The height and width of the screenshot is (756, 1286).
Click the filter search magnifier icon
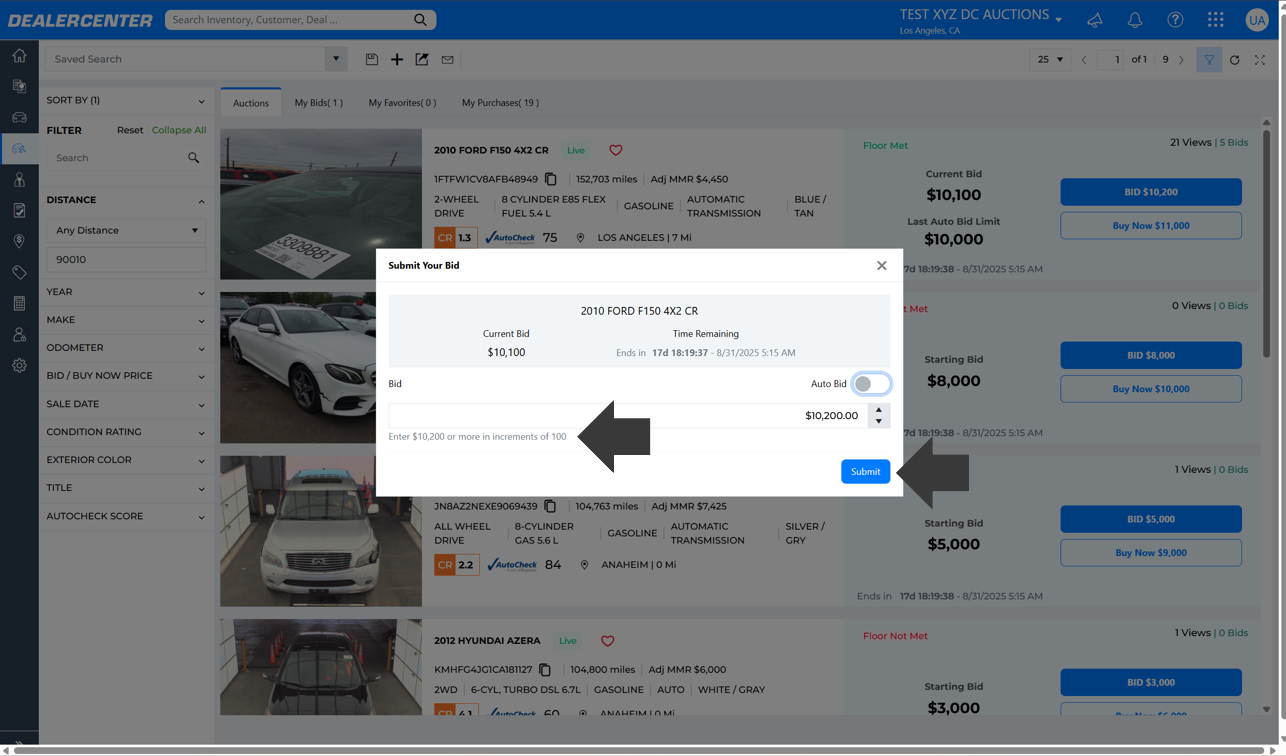click(193, 158)
